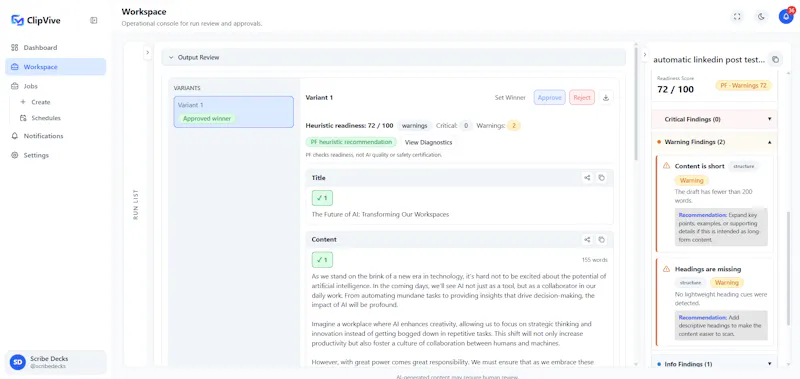800x379 pixels.
Task: Select Variant 1 card in Variants list
Action: point(234,112)
